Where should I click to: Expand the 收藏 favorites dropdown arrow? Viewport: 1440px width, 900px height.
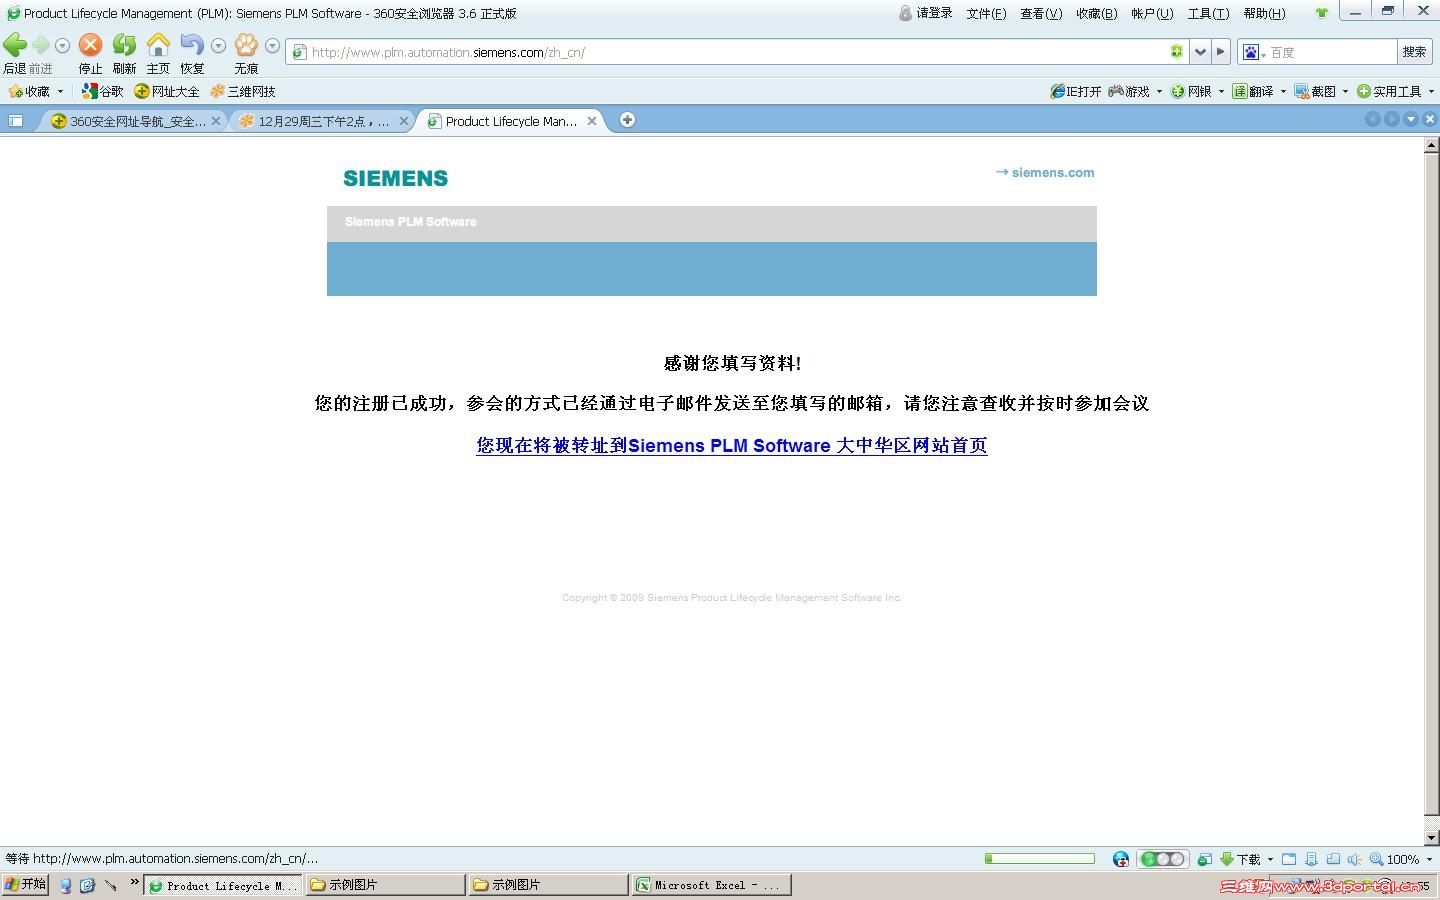[60, 91]
